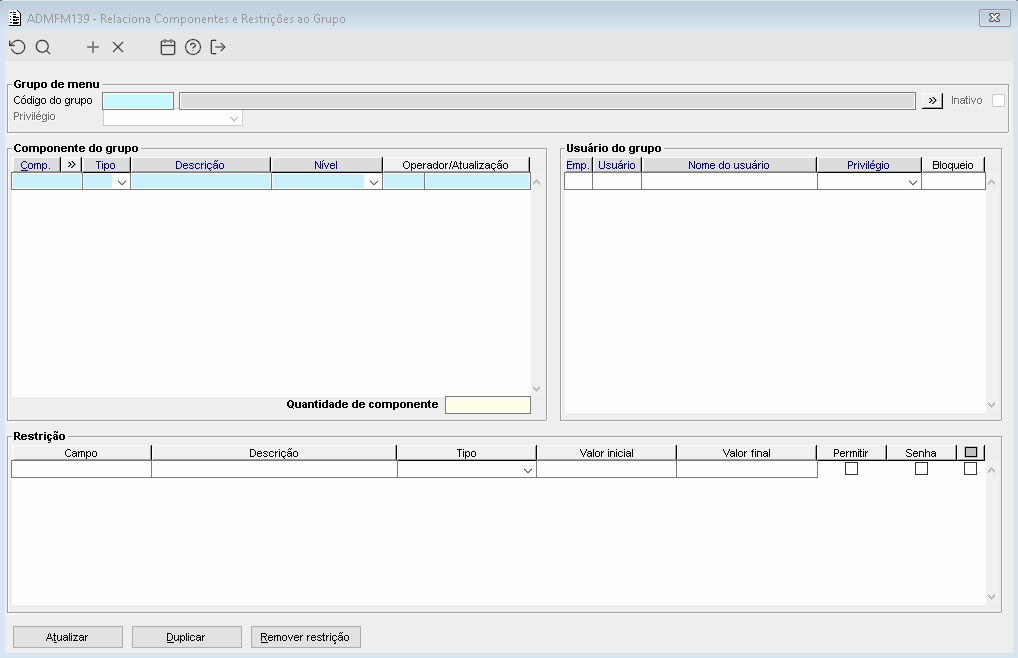The height and width of the screenshot is (658, 1018).
Task: Click the Quantidade de componente field
Action: pos(488,405)
